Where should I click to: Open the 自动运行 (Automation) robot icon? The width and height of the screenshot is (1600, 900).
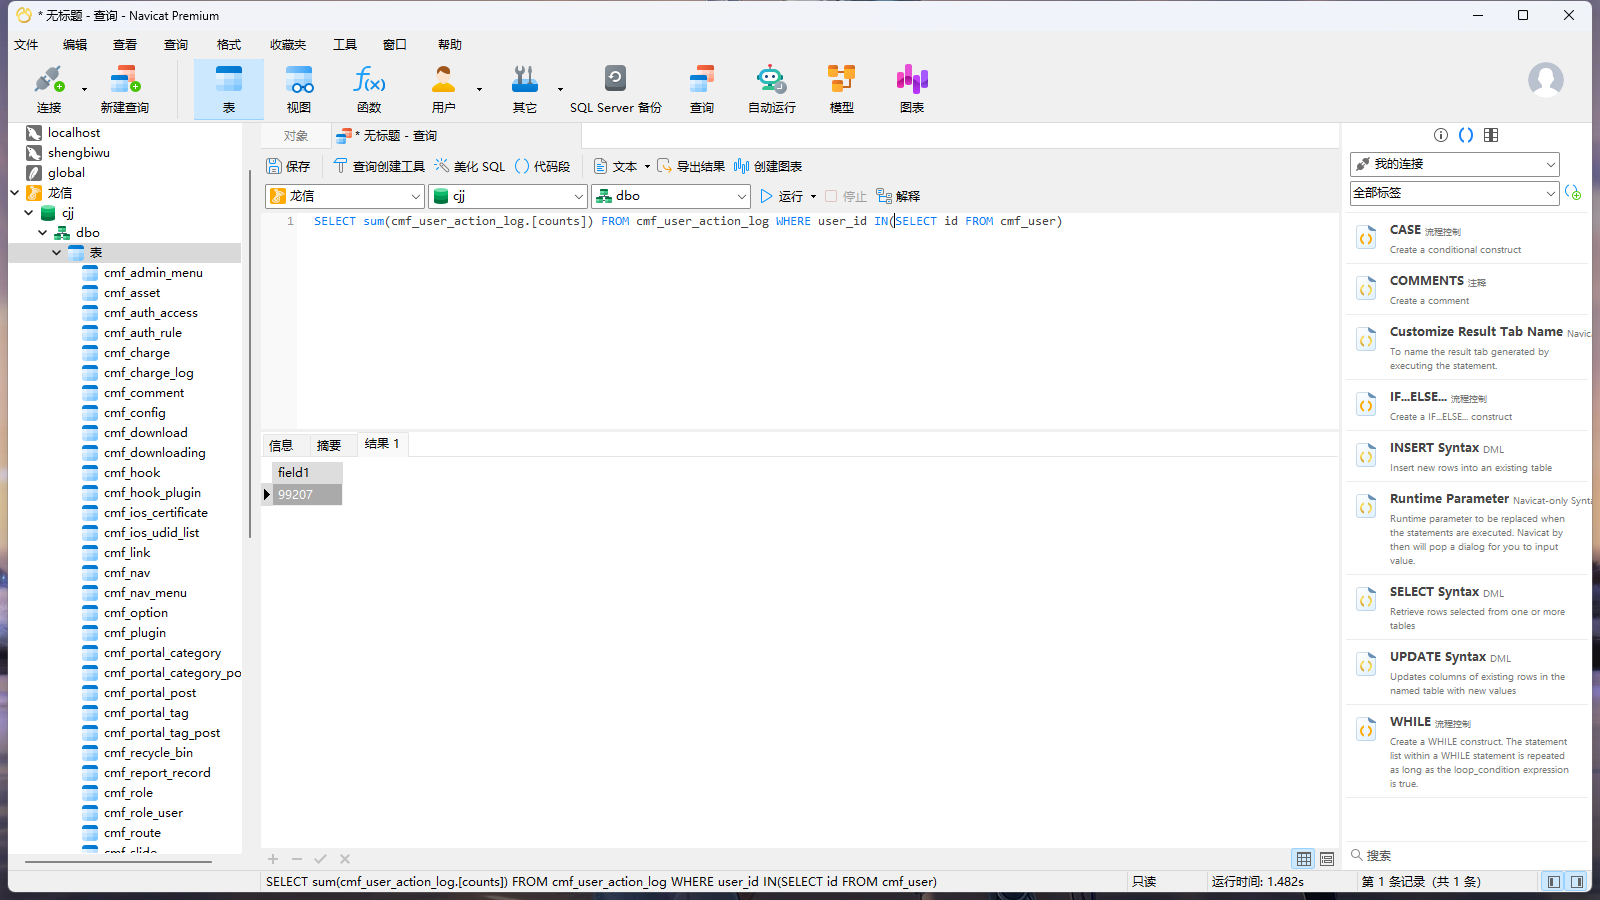click(x=771, y=88)
